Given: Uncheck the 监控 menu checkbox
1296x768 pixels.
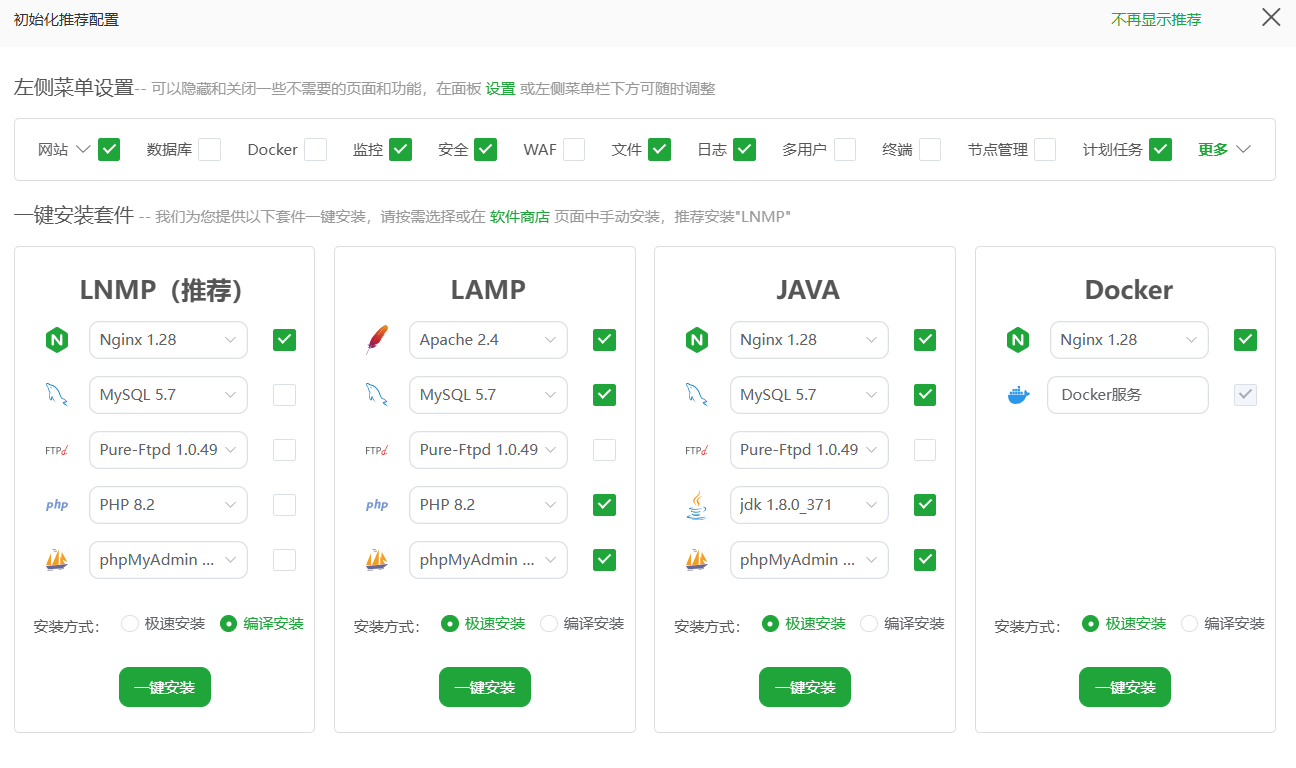Looking at the screenshot, I should [400, 150].
